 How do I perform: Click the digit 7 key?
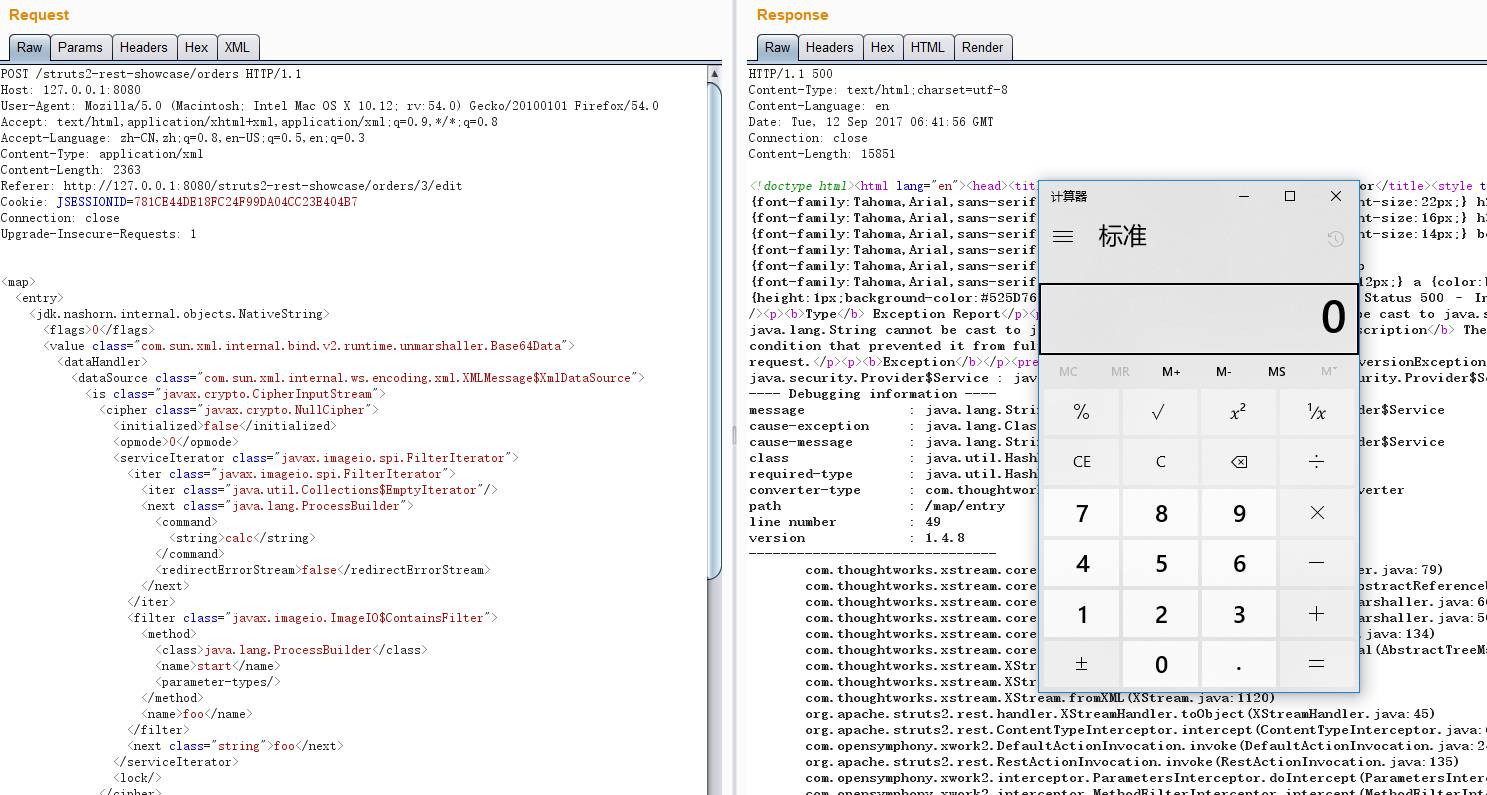coord(1081,513)
